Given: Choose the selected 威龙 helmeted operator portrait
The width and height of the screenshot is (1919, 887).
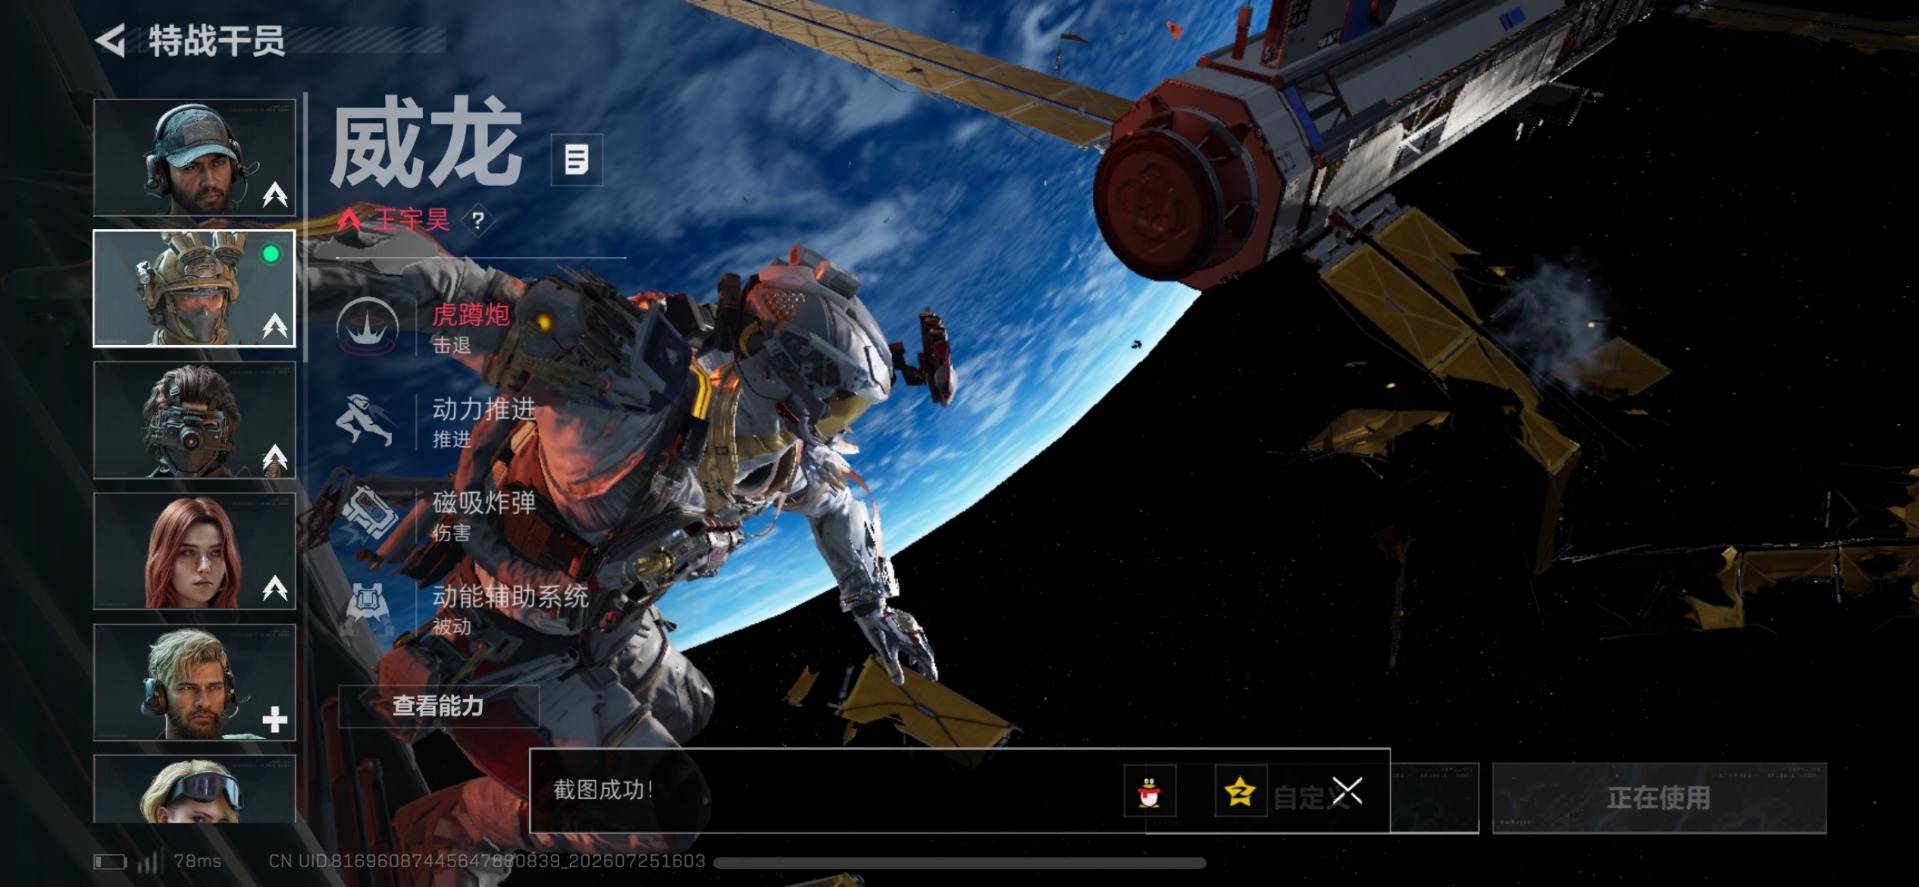Looking at the screenshot, I should coord(194,289).
